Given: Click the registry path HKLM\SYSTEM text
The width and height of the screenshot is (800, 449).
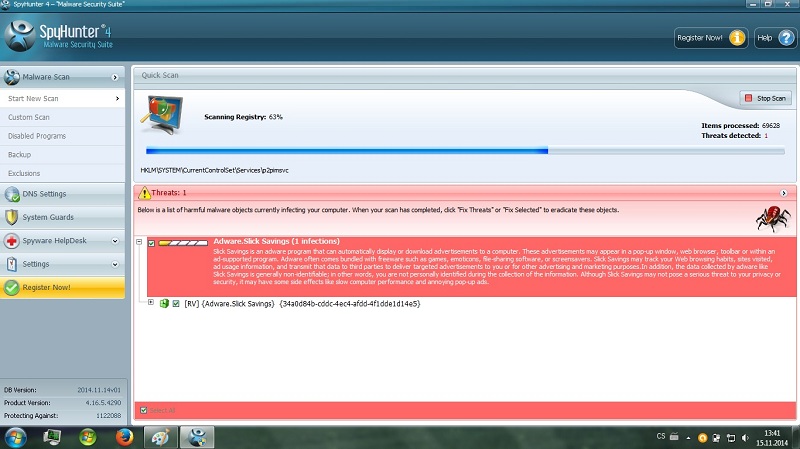Looking at the screenshot, I should pyautogui.click(x=214, y=170).
